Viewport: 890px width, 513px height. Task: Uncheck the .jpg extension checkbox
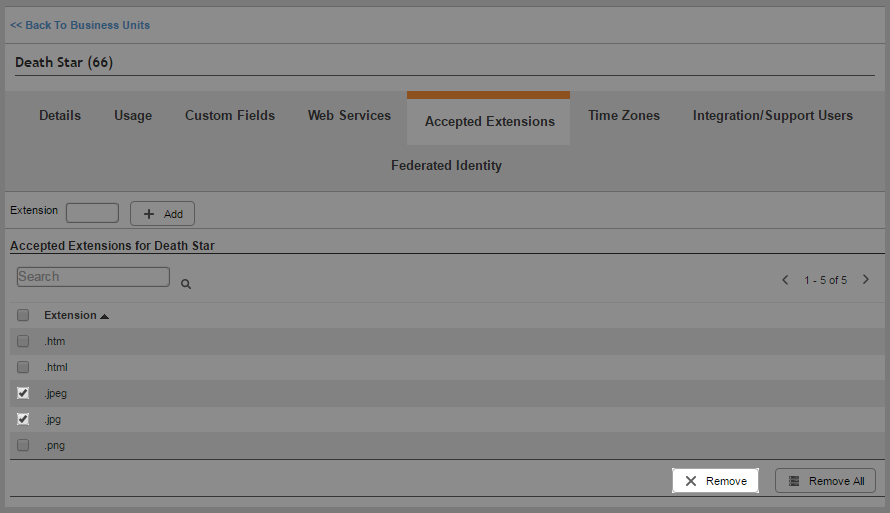[23, 419]
